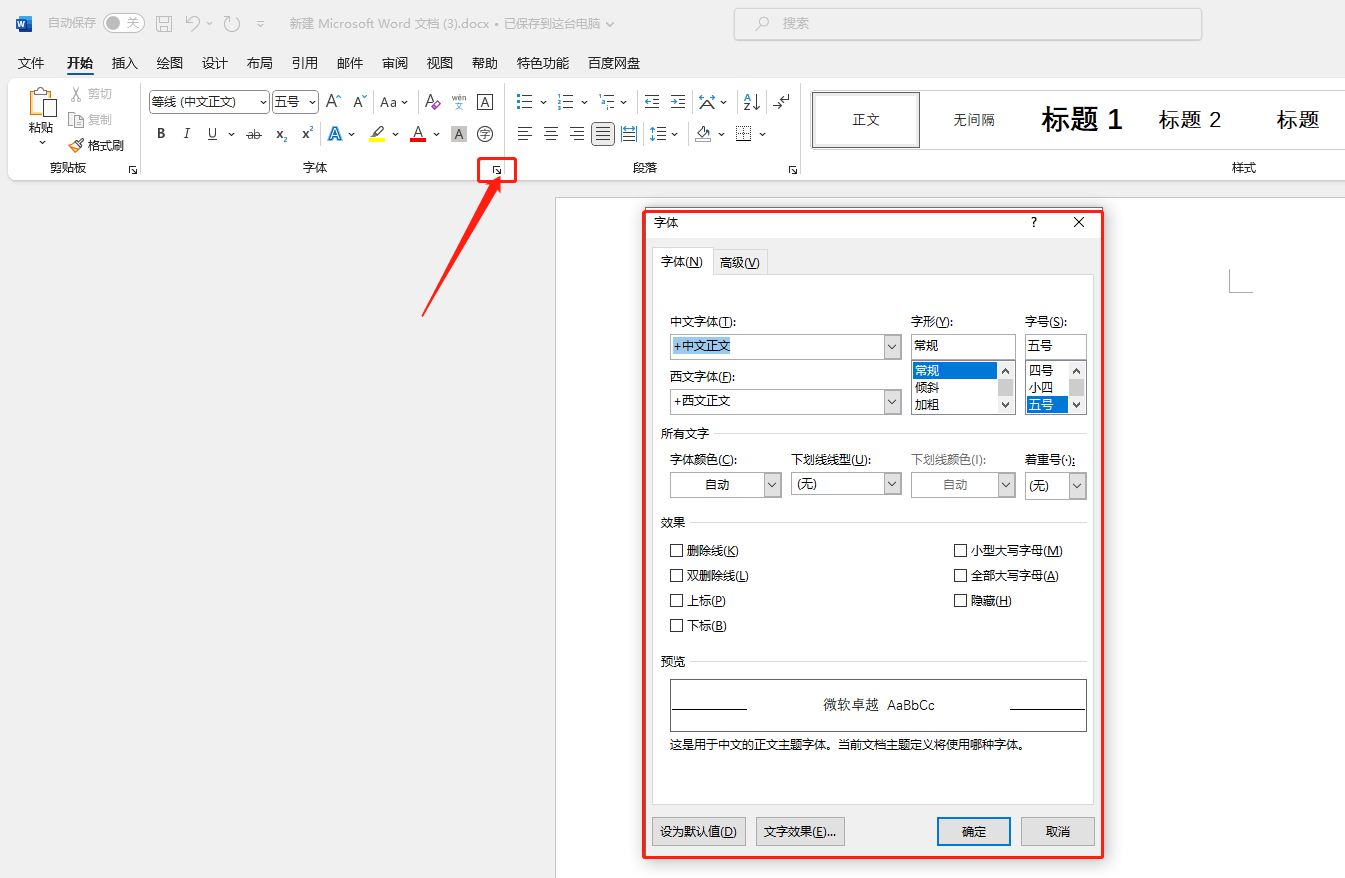Click the Superscript x² icon
The image size is (1345, 878).
coord(308,134)
